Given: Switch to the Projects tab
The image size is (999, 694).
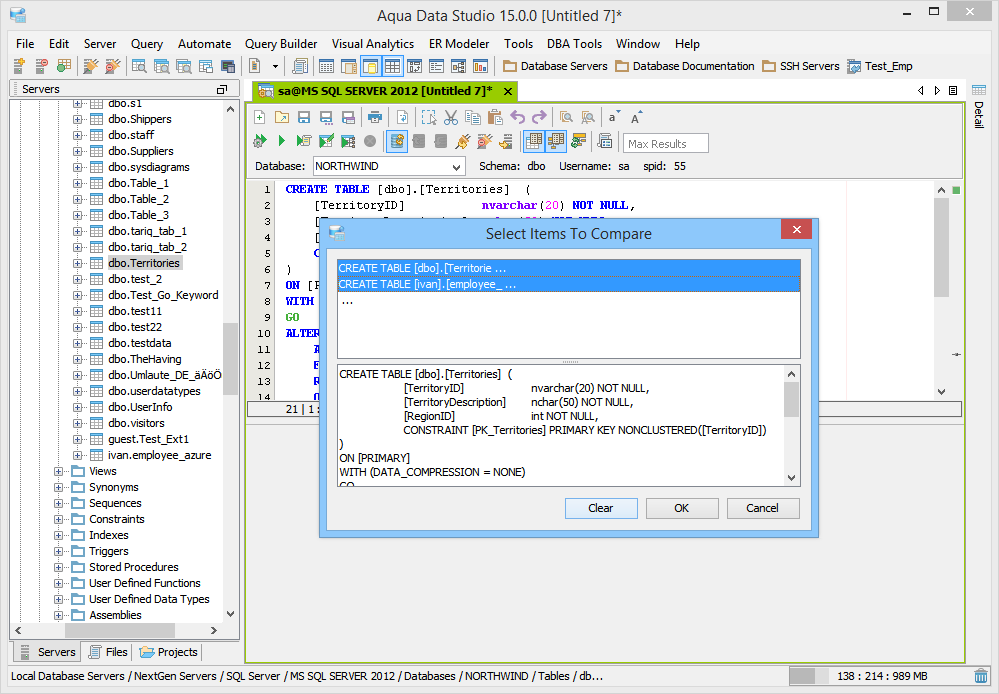Looking at the screenshot, I should click(169, 652).
